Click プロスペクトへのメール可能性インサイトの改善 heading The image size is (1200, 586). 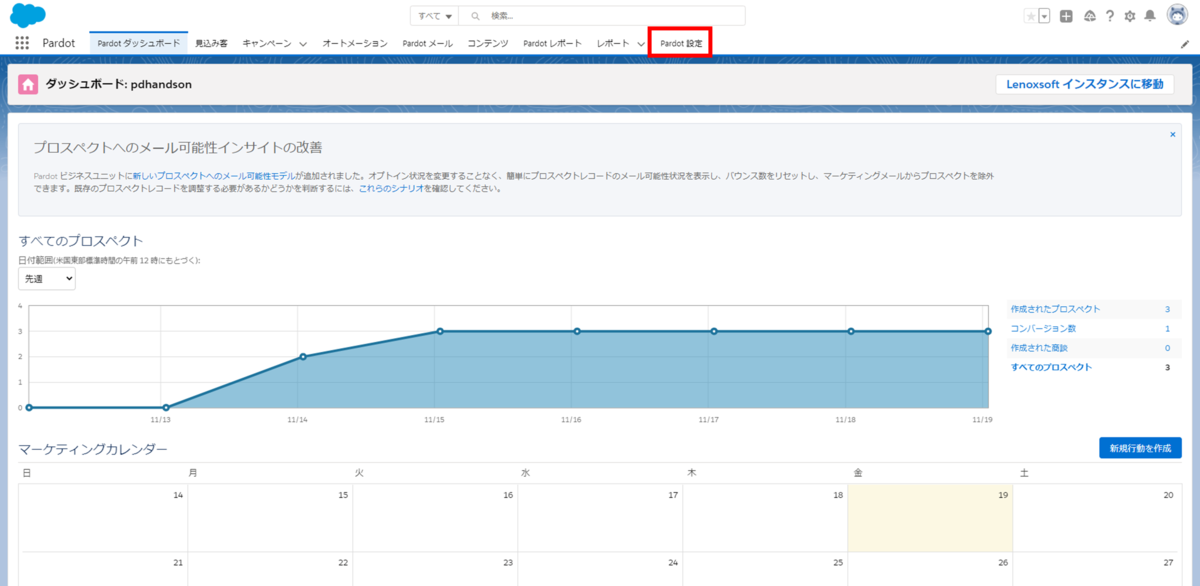click(x=177, y=148)
